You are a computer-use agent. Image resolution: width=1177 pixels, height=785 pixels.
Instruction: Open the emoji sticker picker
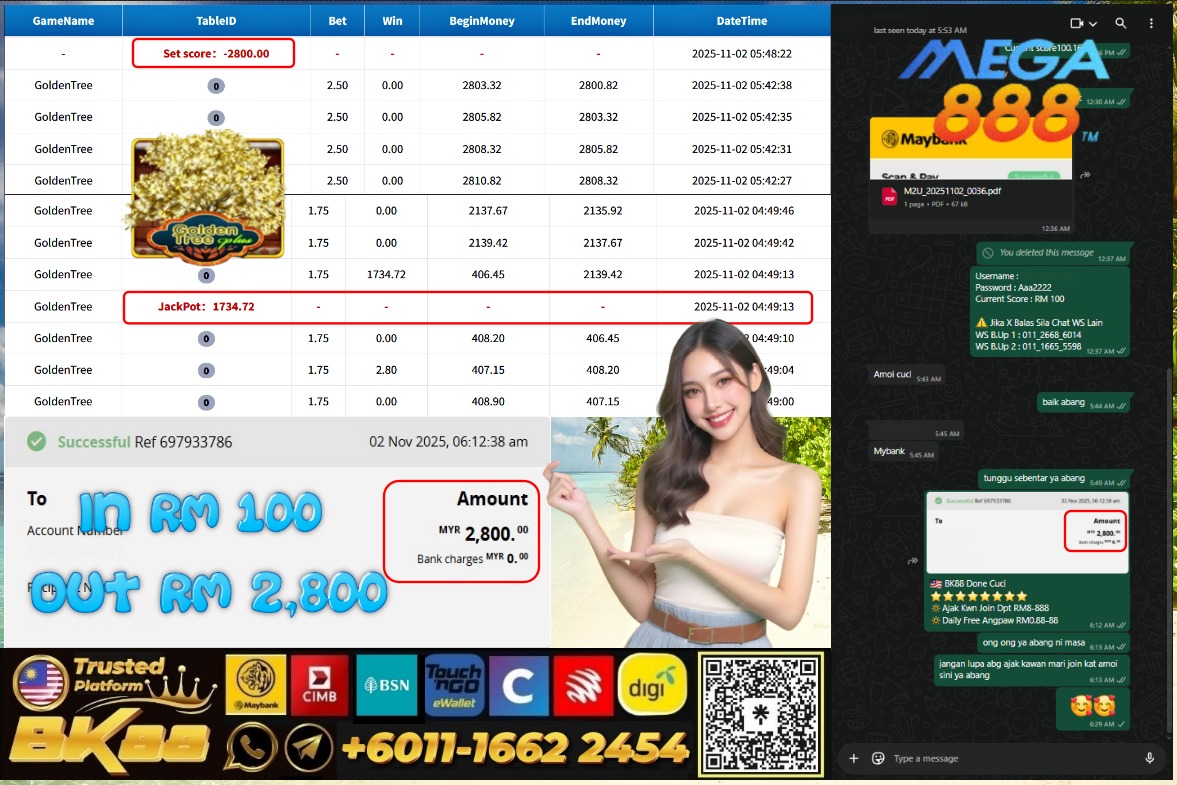coord(878,758)
